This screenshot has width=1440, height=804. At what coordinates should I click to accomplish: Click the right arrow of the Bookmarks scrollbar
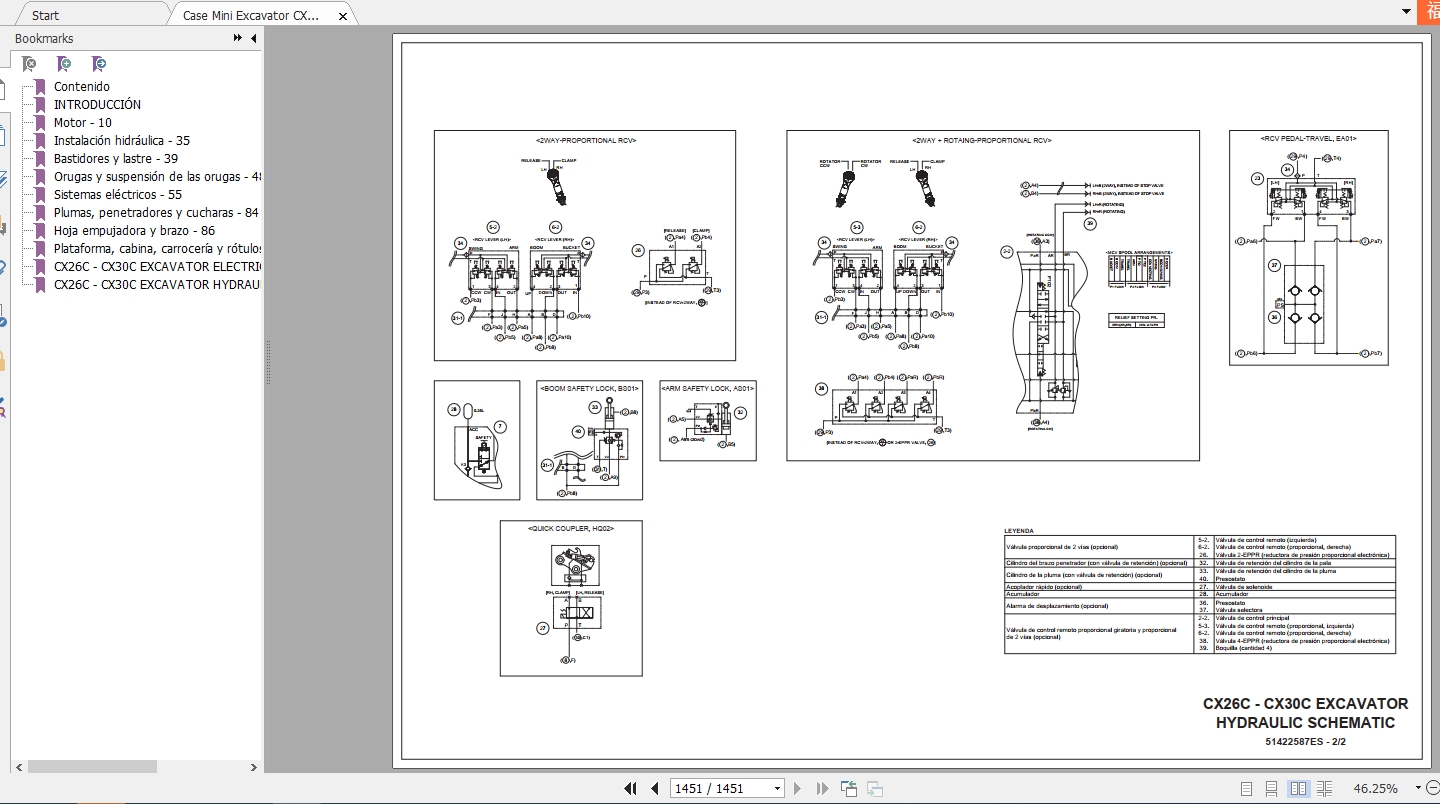tap(253, 767)
